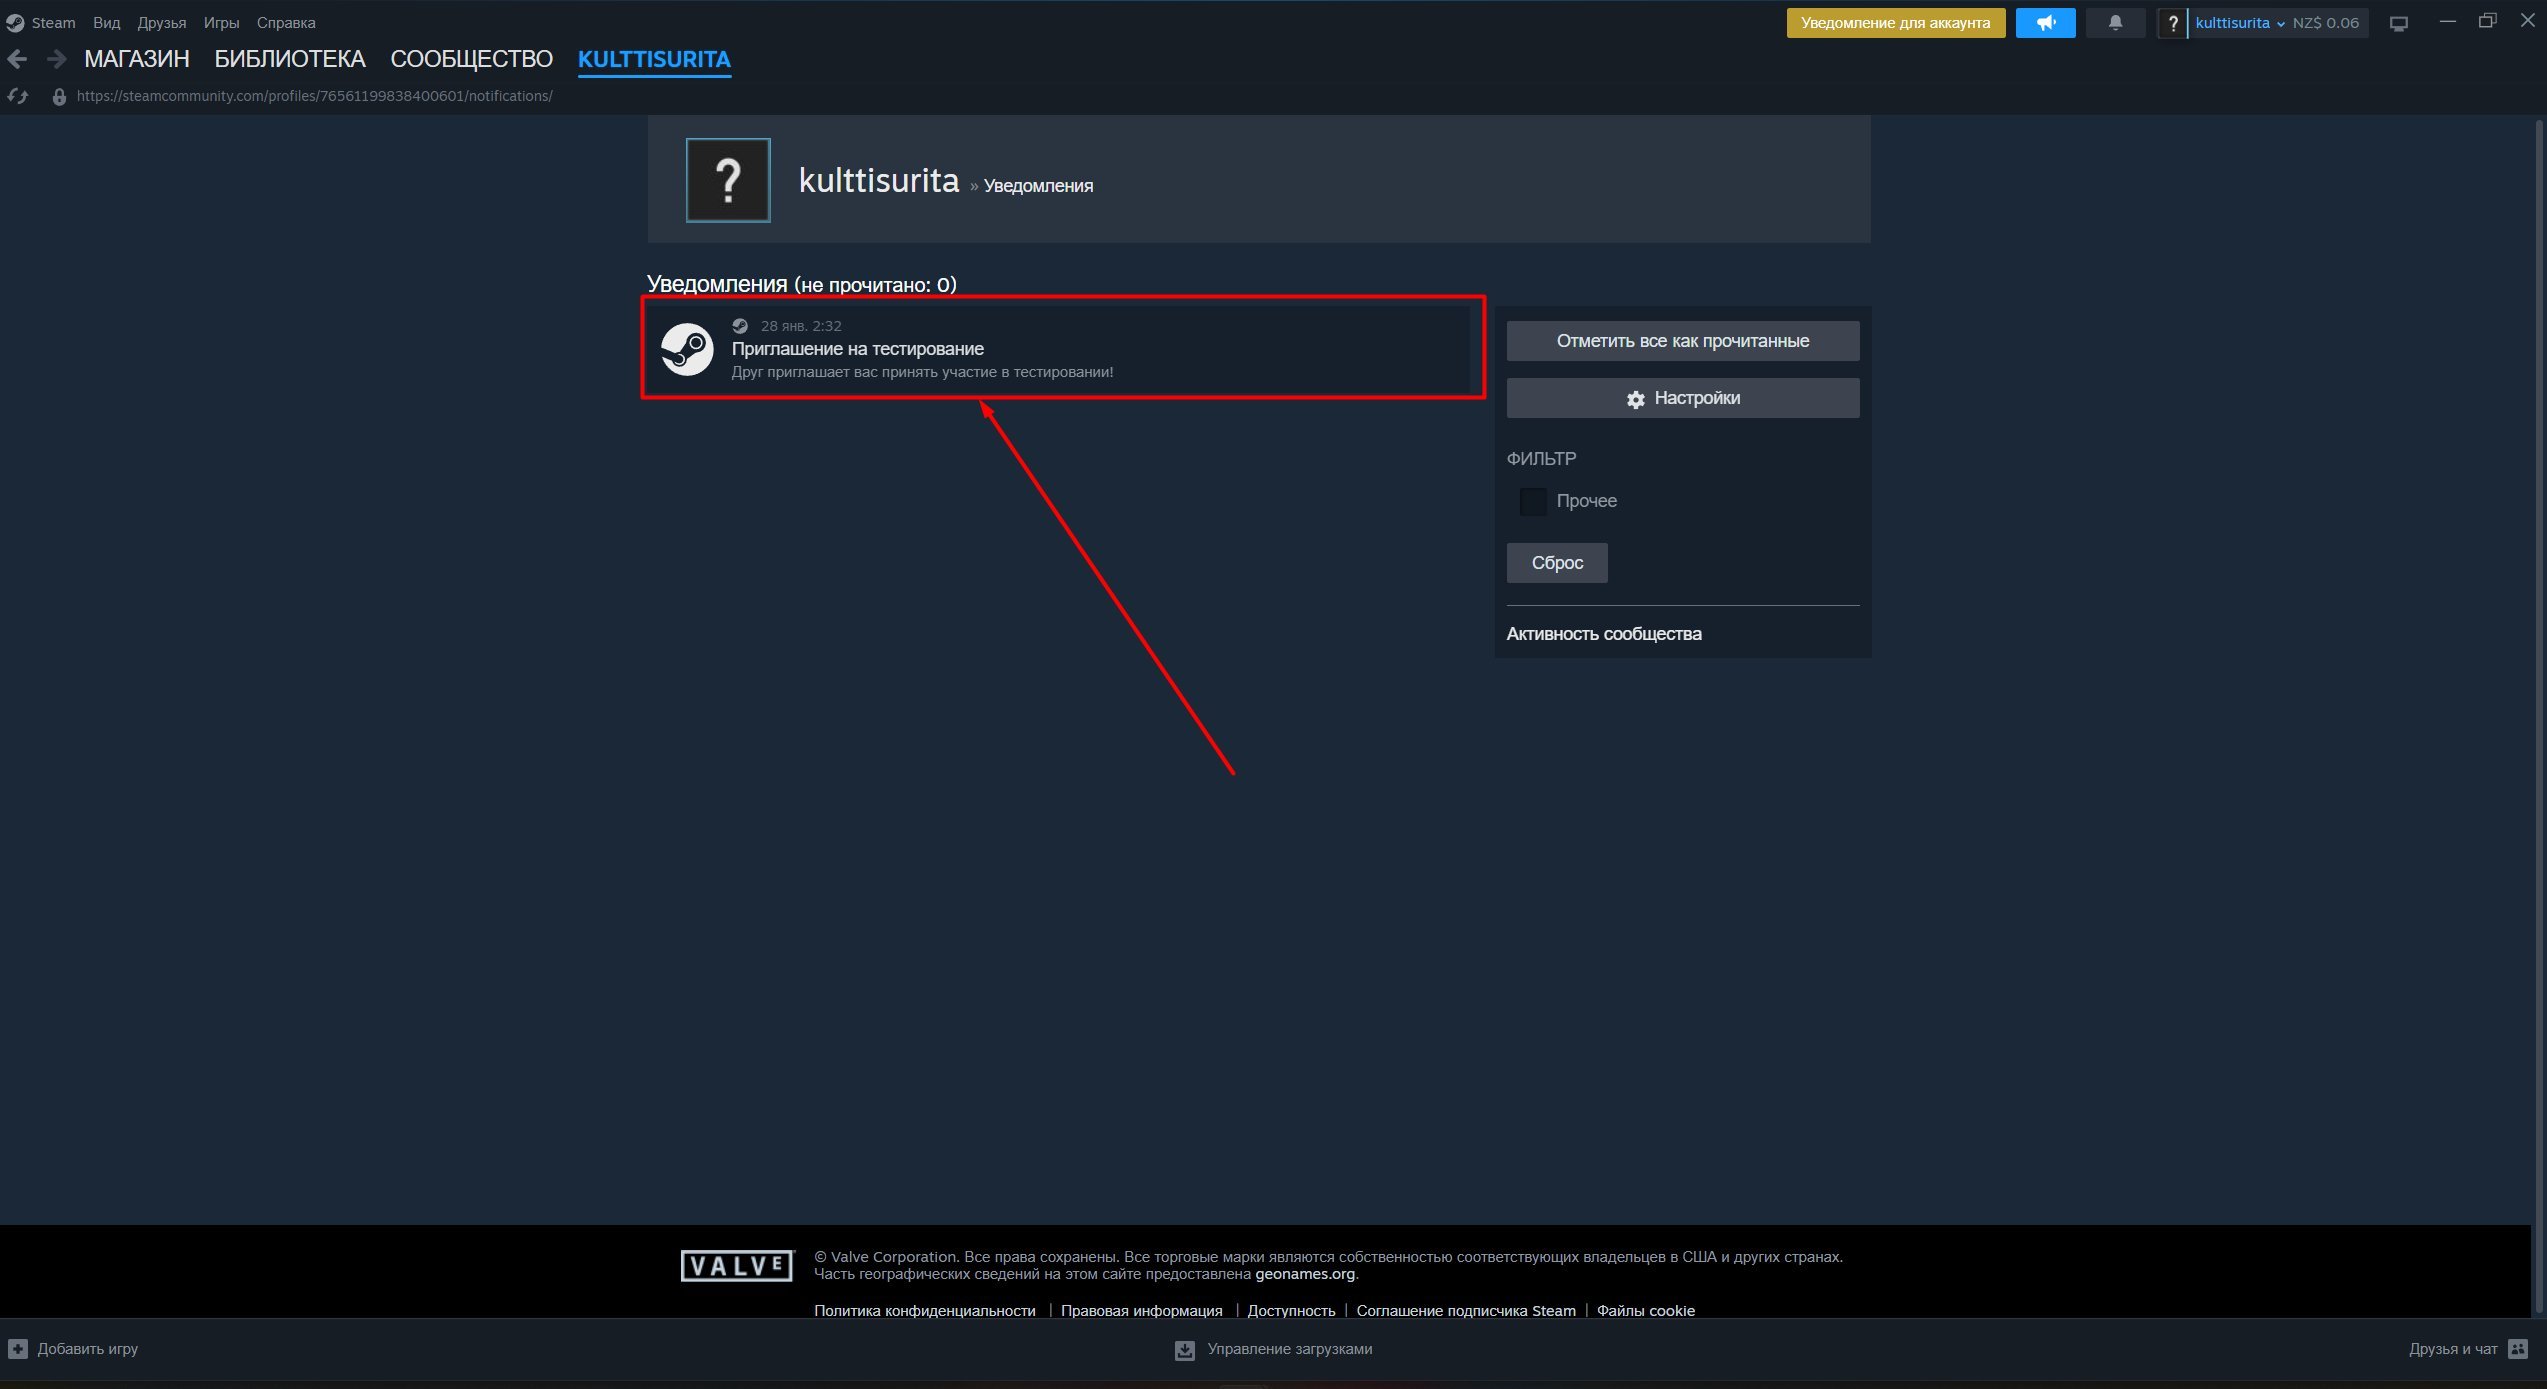This screenshot has height=1389, width=2547.
Task: Open the Вид menu
Action: coord(106,22)
